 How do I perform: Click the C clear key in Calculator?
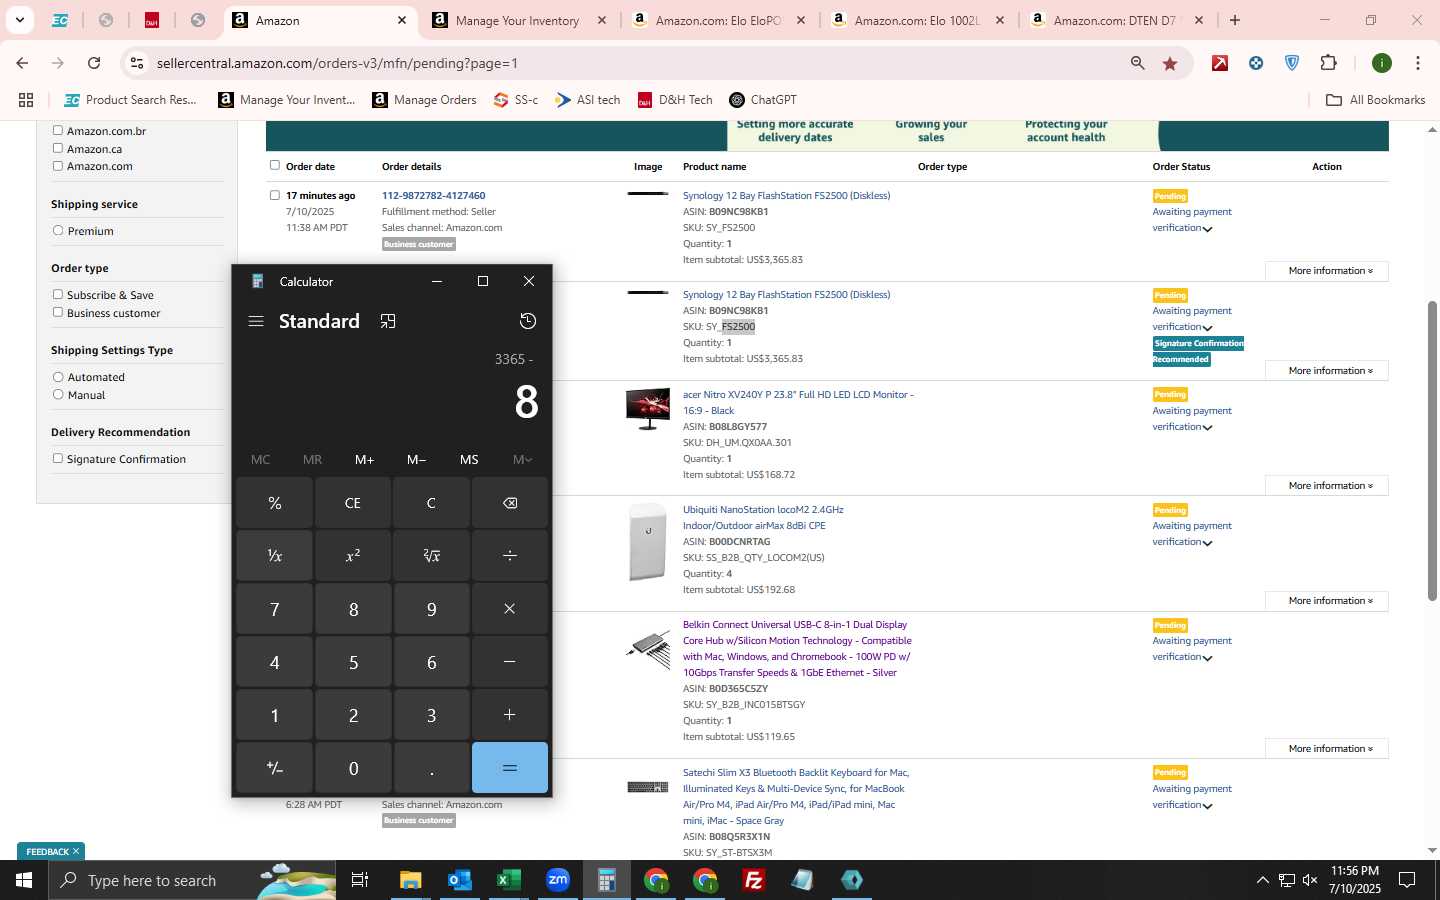[431, 503]
